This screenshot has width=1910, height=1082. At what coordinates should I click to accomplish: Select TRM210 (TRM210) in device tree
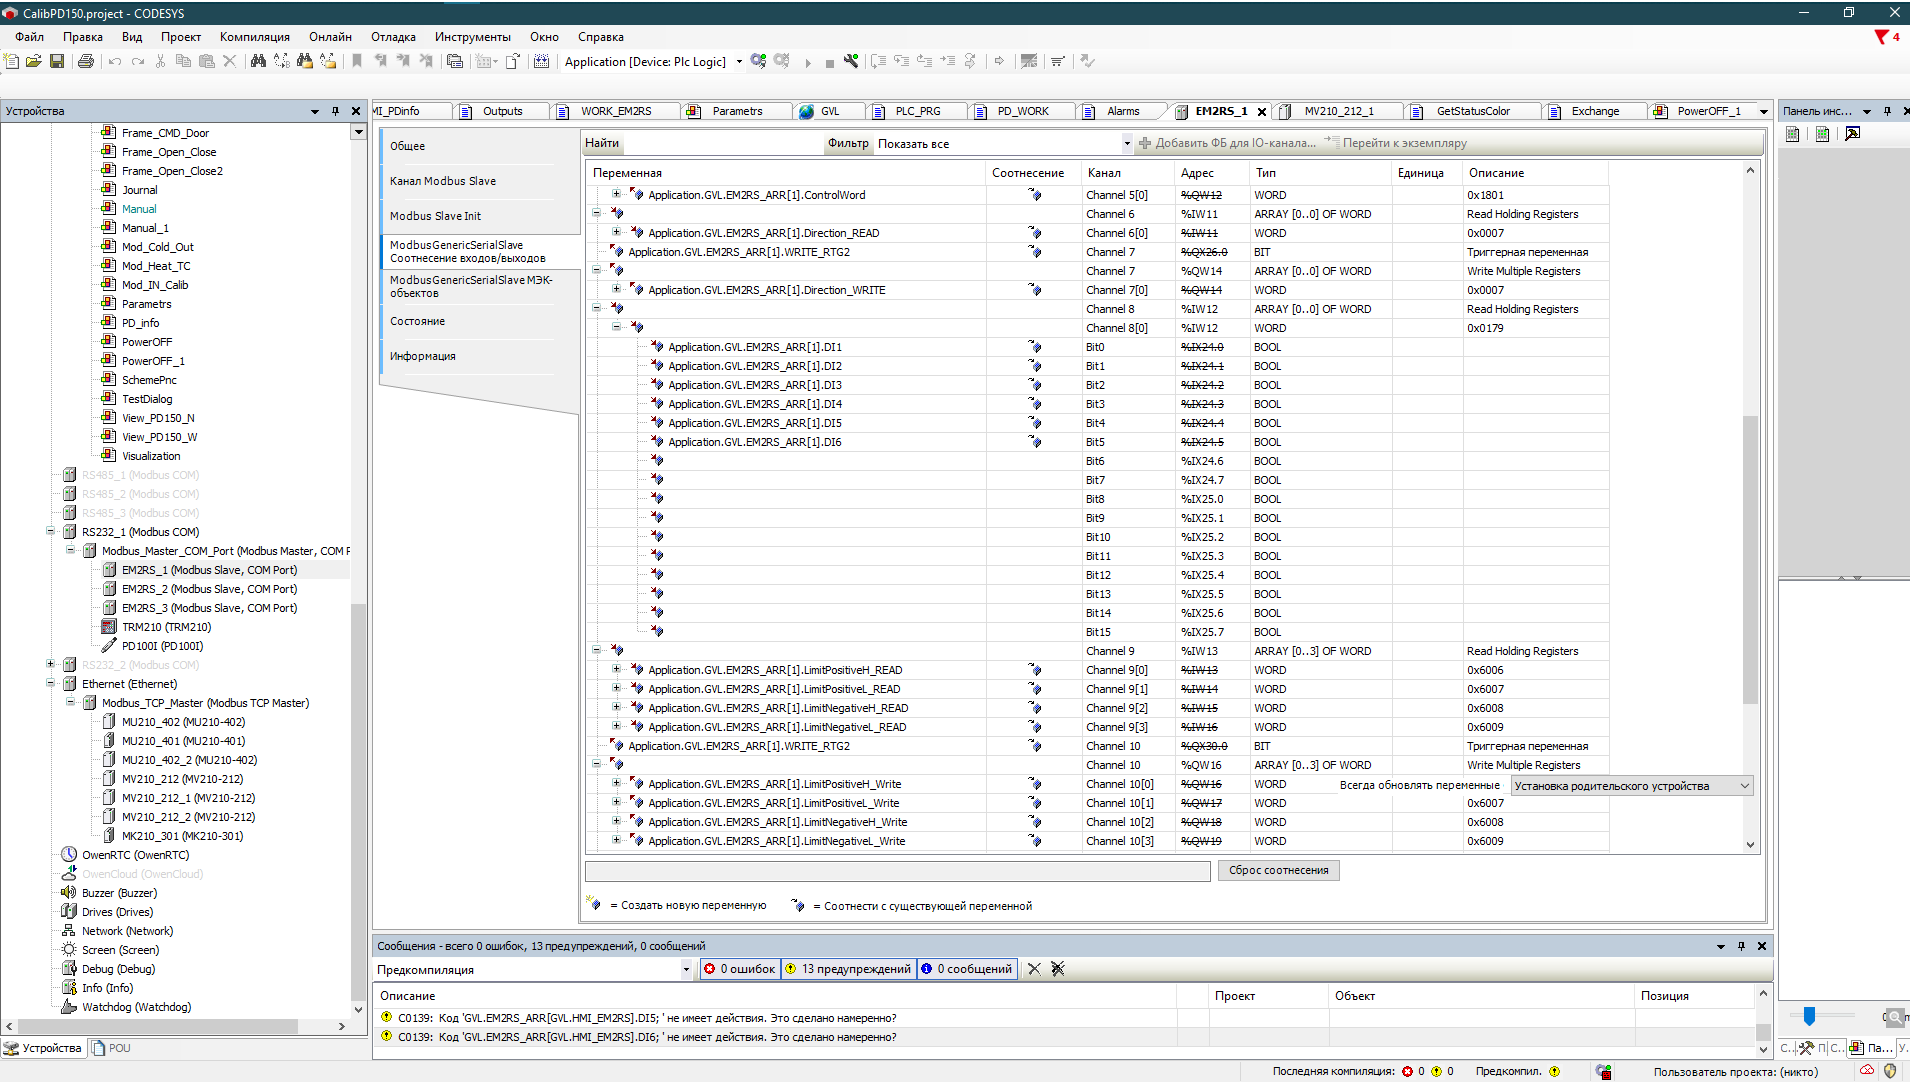(x=166, y=627)
